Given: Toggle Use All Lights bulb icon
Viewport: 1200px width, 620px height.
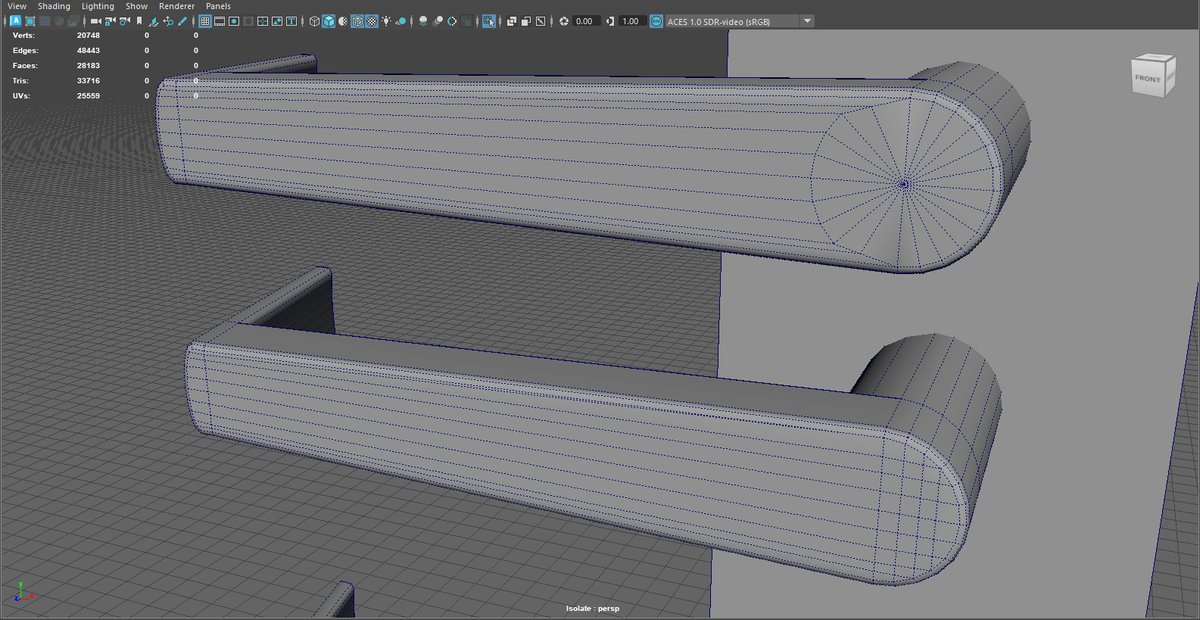Looking at the screenshot, I should [x=386, y=21].
